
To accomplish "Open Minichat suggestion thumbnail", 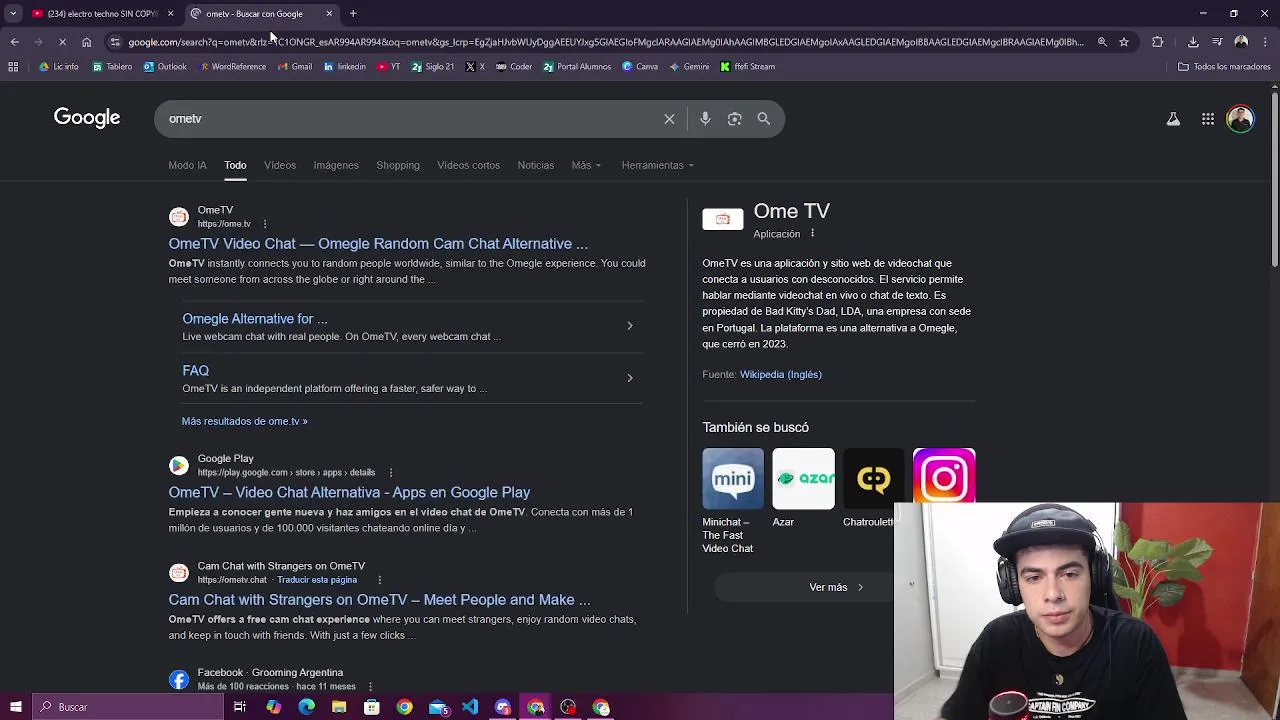I will click(x=733, y=478).
